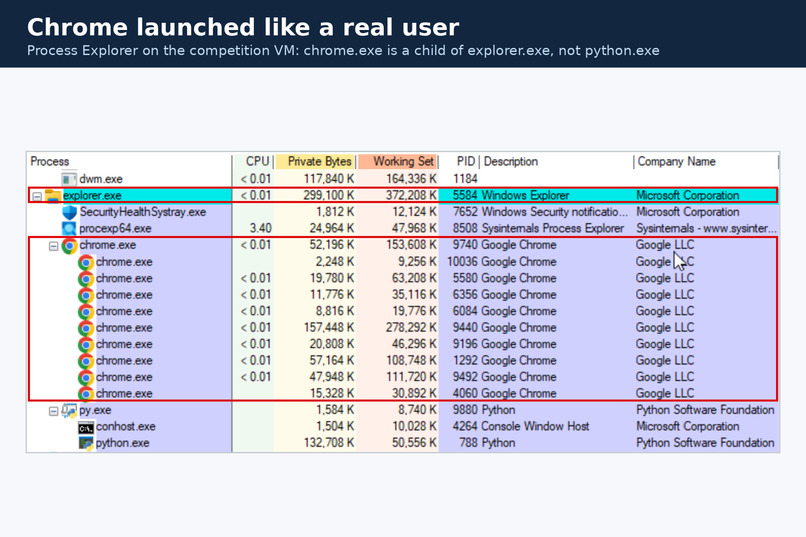Screen dimensions: 806x537
Task: Click the explorer.exe folder icon
Action: [x=52, y=196]
